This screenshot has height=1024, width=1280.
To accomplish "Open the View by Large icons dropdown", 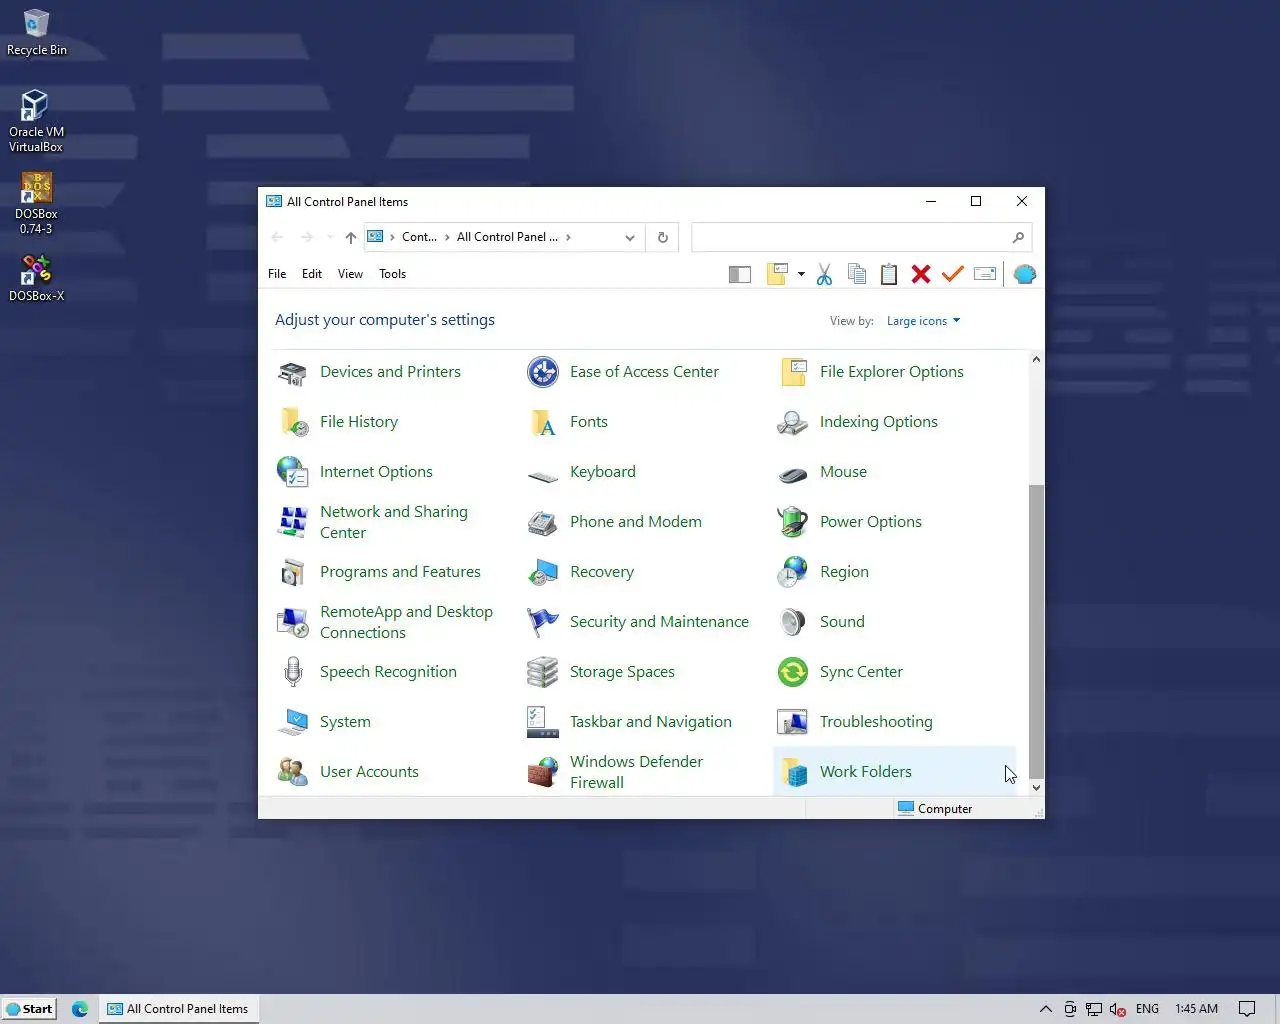I will point(923,321).
